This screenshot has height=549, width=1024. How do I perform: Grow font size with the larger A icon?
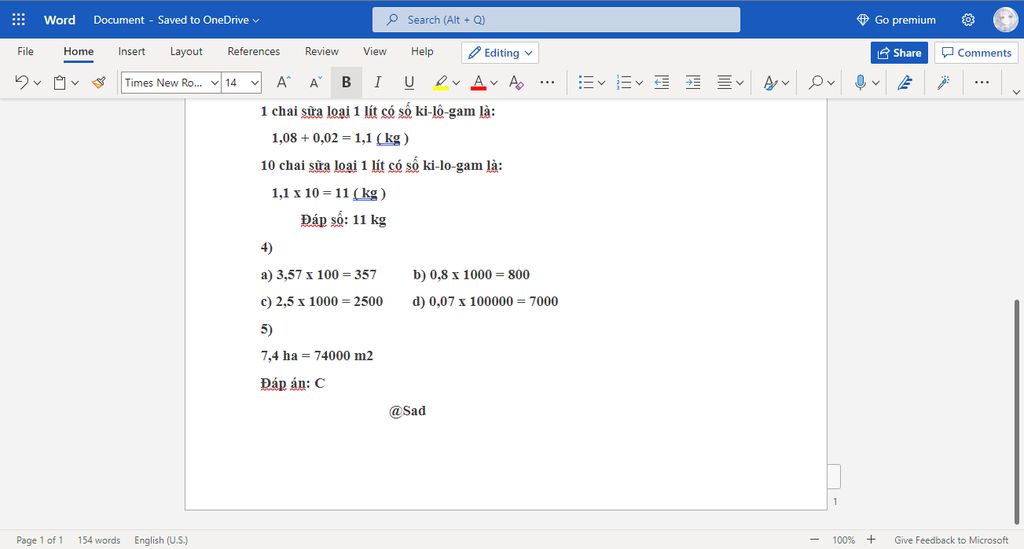[x=283, y=82]
